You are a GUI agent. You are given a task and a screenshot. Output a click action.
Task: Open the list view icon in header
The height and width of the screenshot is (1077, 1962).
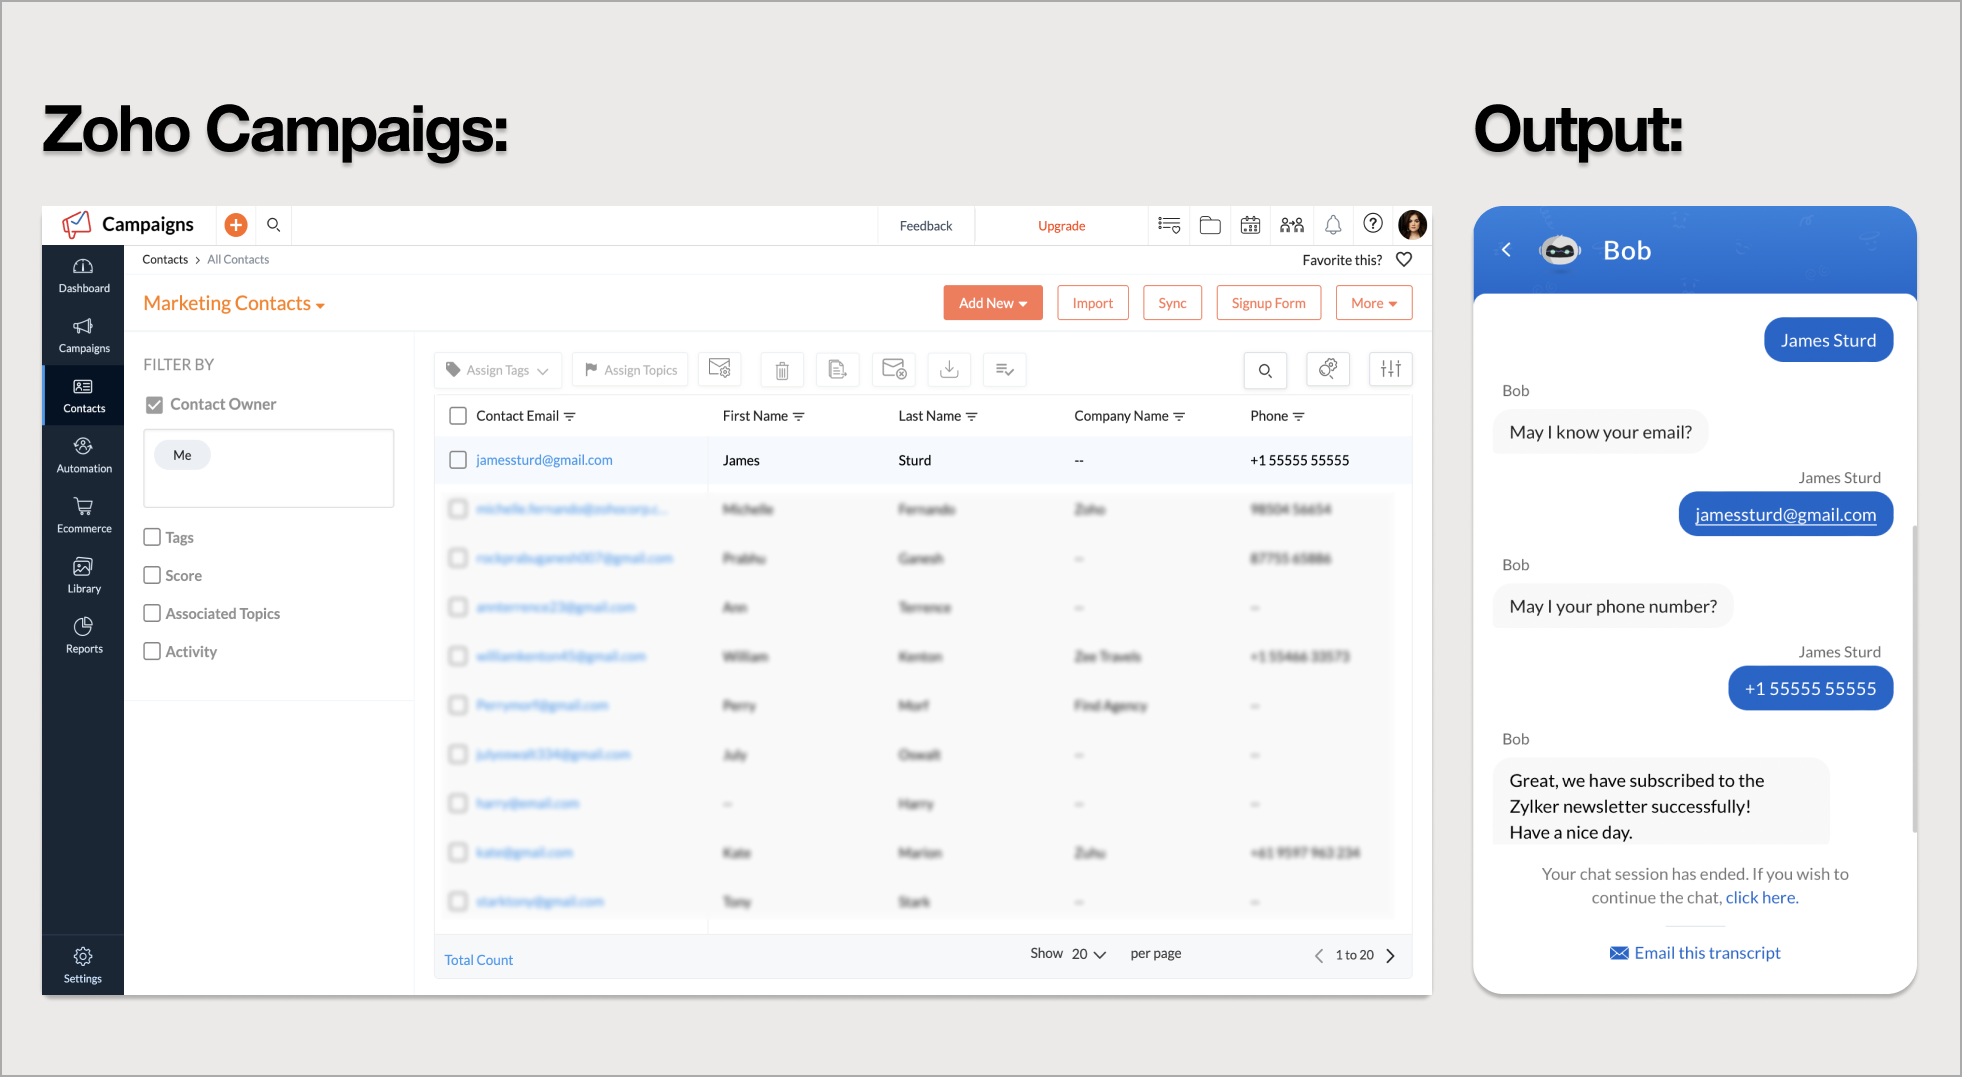(1169, 225)
